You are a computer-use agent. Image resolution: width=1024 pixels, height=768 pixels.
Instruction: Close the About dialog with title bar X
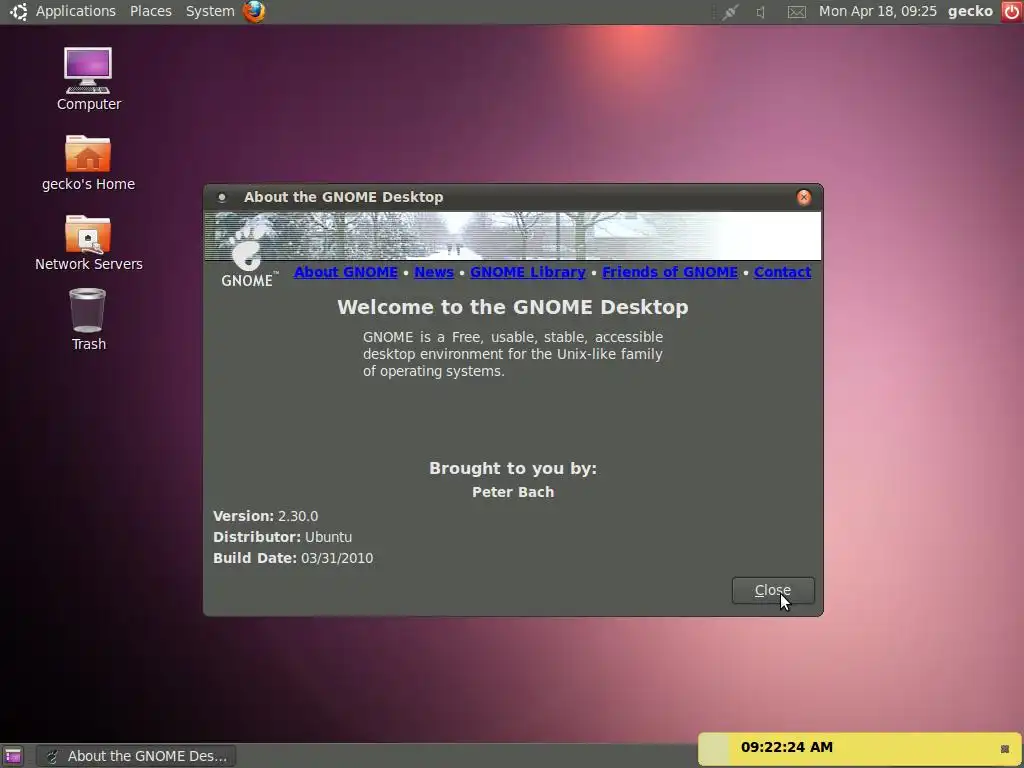point(804,197)
